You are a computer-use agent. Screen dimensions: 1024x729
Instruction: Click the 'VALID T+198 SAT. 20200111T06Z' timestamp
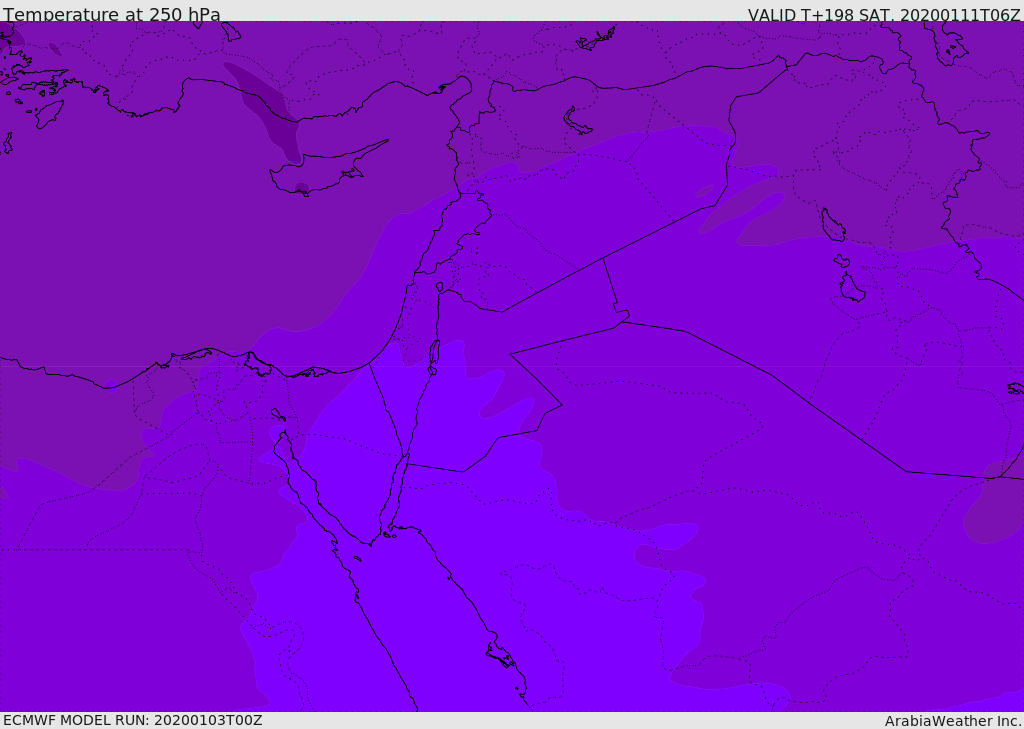pos(884,15)
